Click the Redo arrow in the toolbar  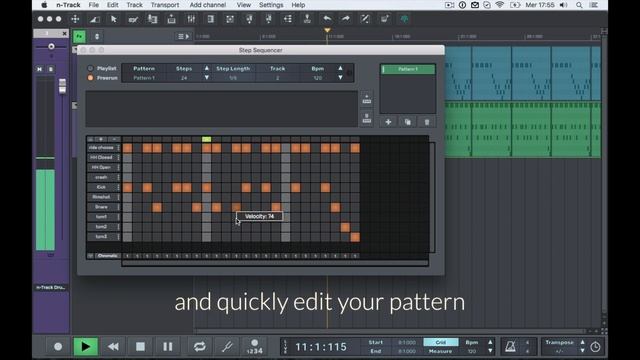[x=346, y=19]
